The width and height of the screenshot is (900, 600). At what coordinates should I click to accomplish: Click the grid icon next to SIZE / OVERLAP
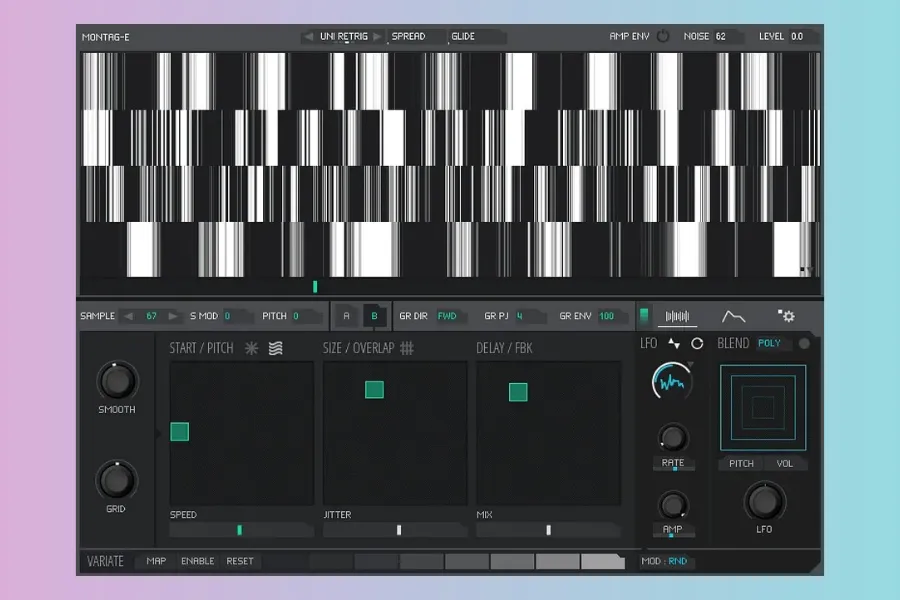point(407,348)
